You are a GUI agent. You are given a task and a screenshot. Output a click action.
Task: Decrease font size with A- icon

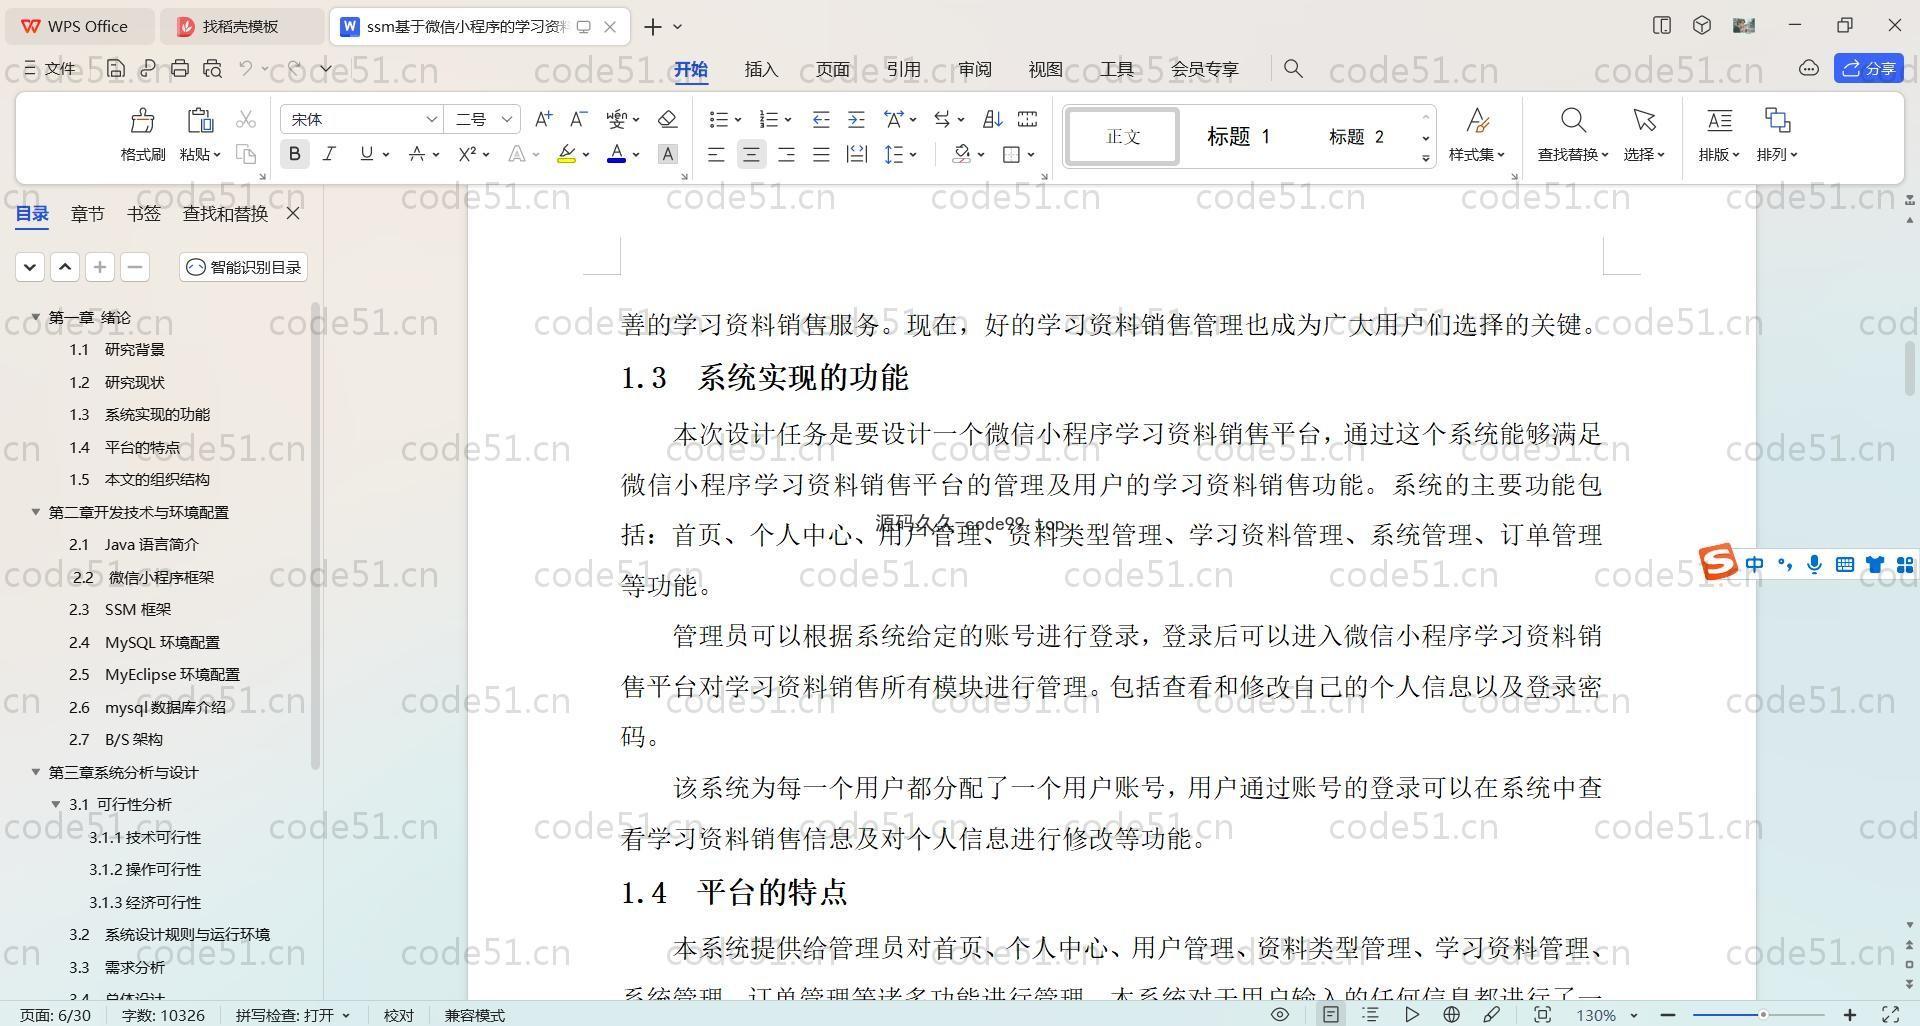click(578, 120)
